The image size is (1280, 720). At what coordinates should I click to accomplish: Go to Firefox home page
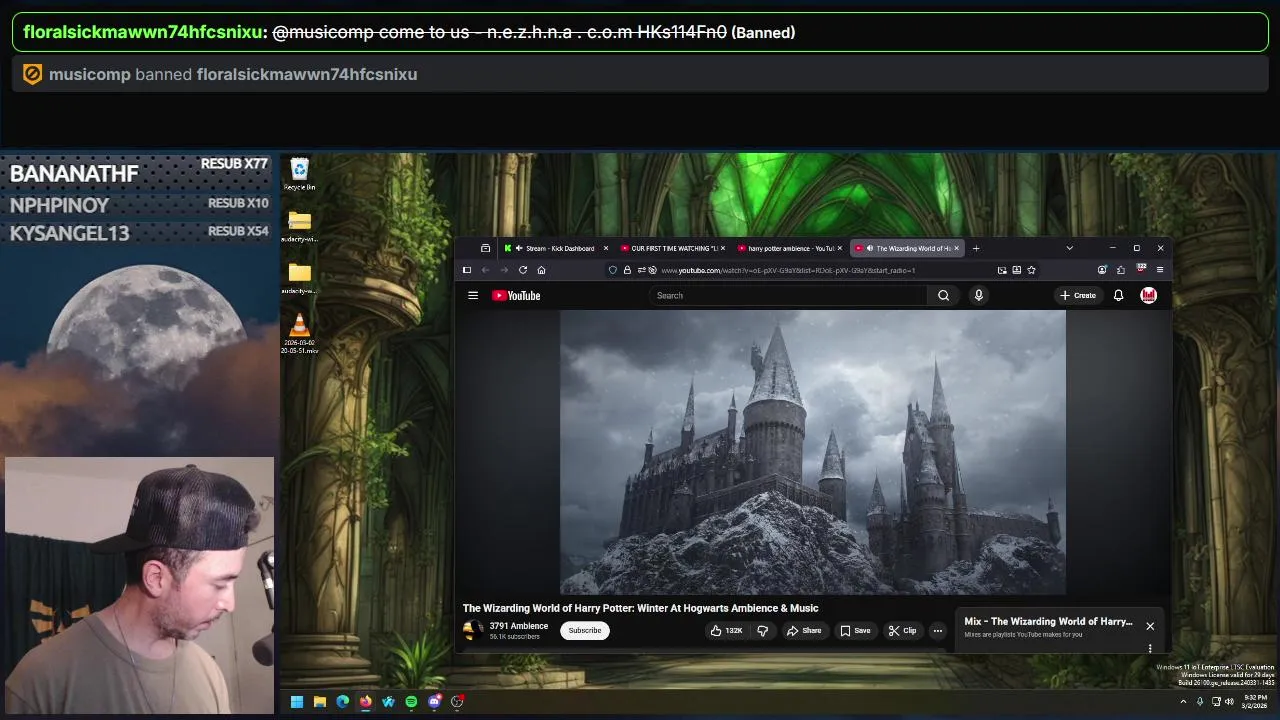pos(541,270)
